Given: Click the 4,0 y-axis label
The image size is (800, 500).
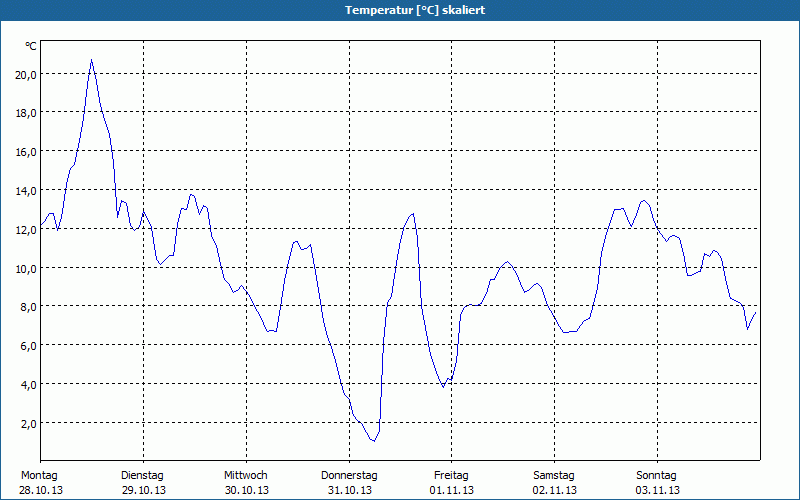Looking at the screenshot, I should point(28,385).
